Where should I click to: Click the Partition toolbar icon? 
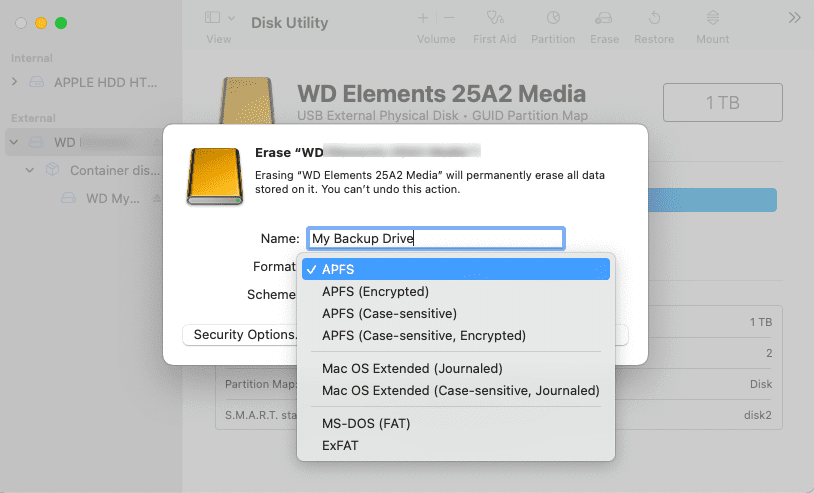(553, 18)
